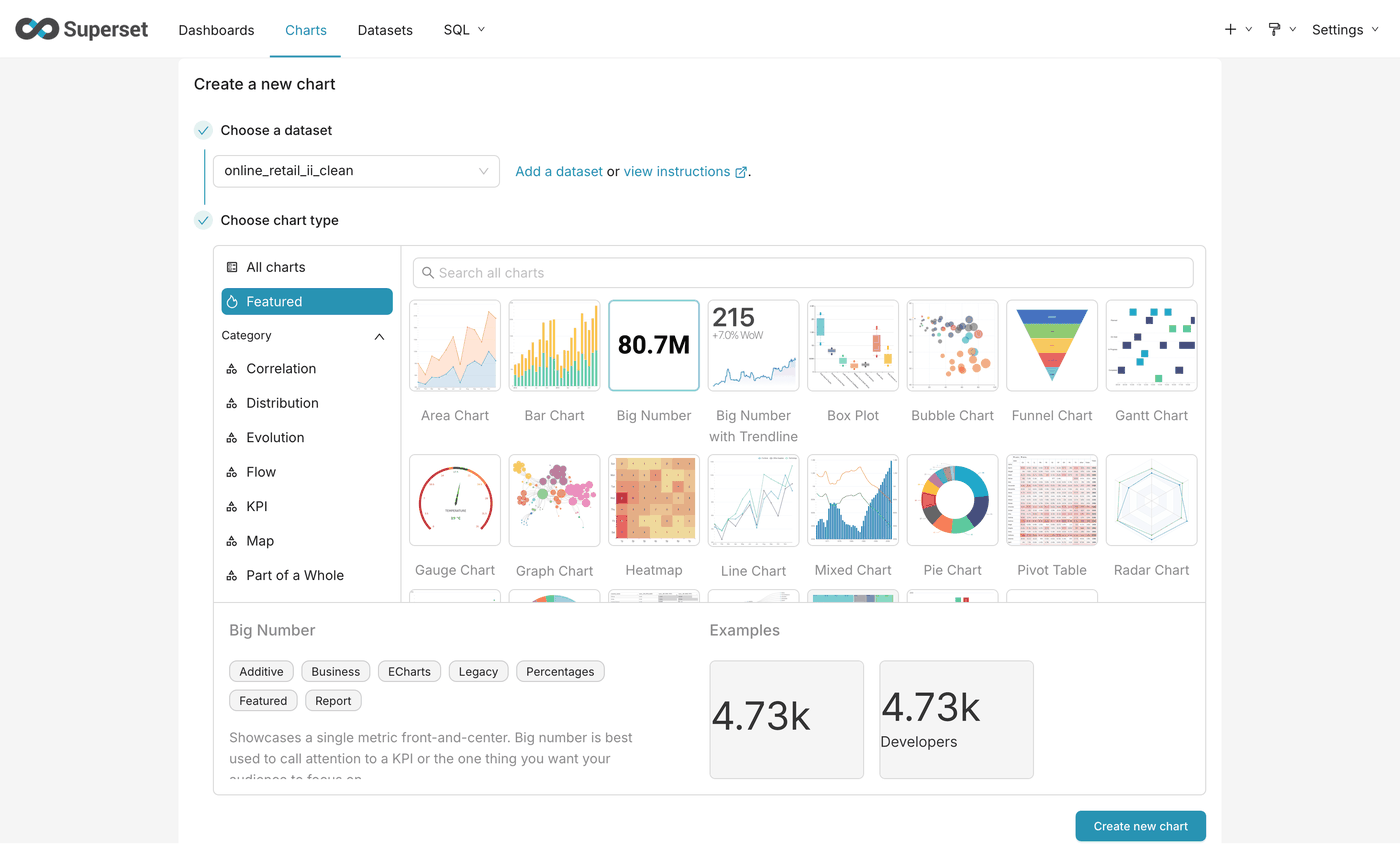Screen dimensions: 1400x848
Task: Click the Create new chart button
Action: [1140, 826]
